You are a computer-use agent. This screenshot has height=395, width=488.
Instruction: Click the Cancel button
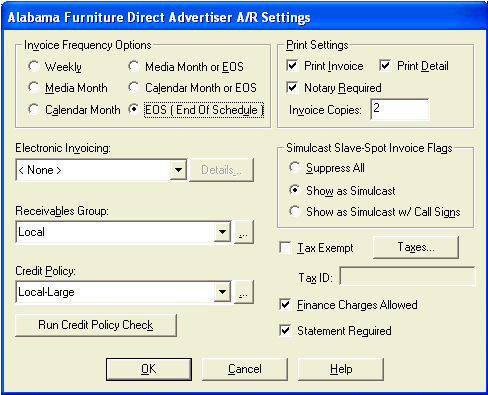[x=245, y=369]
